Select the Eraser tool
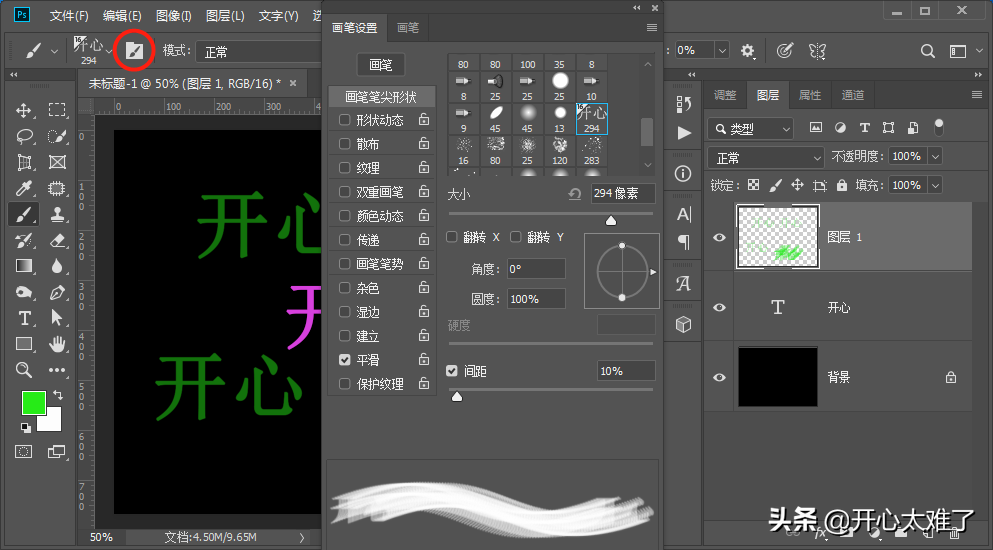Viewport: 993px width, 550px height. (57, 240)
